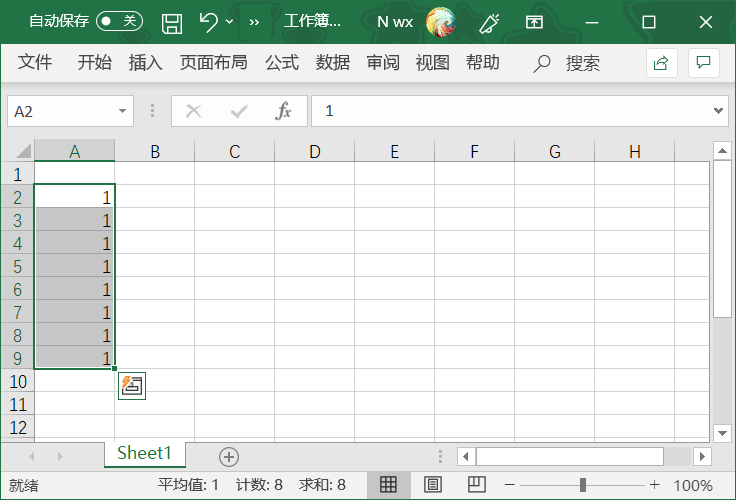Click horizontal scrollbar right arrow
This screenshot has width=736, height=500.
[x=702, y=456]
